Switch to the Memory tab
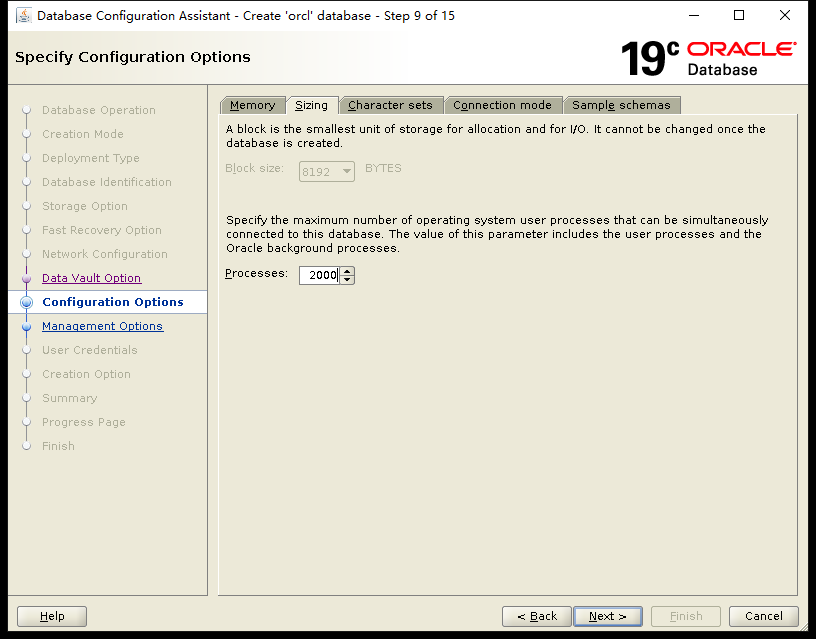This screenshot has width=816, height=639. [253, 105]
